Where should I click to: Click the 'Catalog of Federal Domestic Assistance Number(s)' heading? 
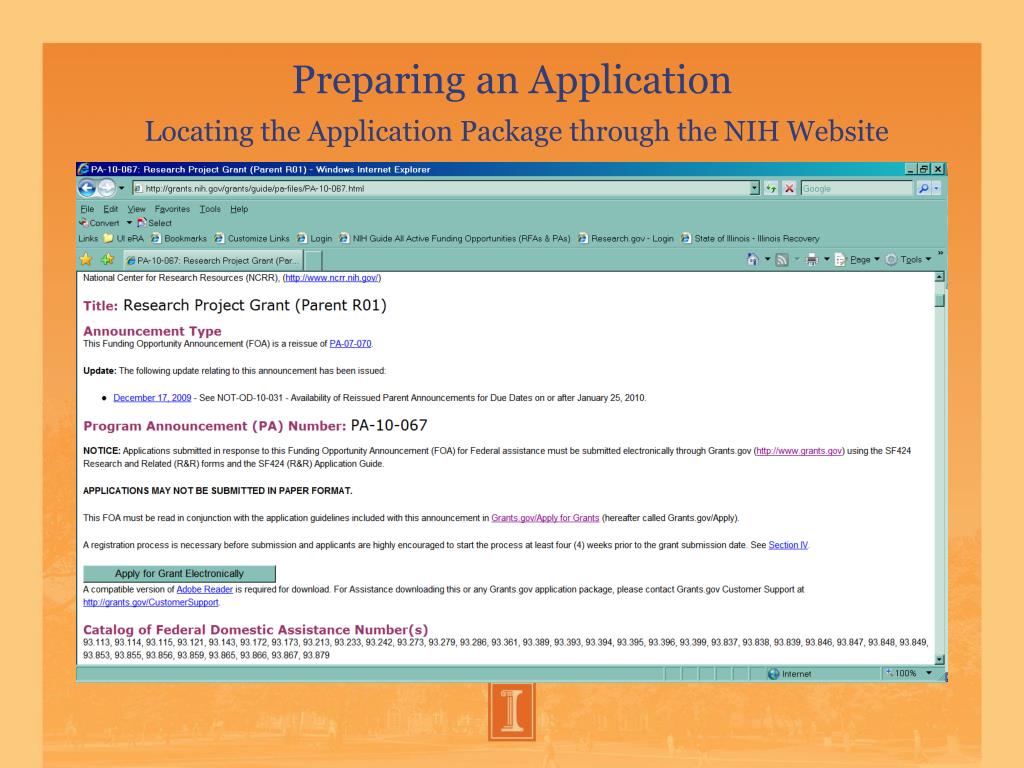(255, 630)
